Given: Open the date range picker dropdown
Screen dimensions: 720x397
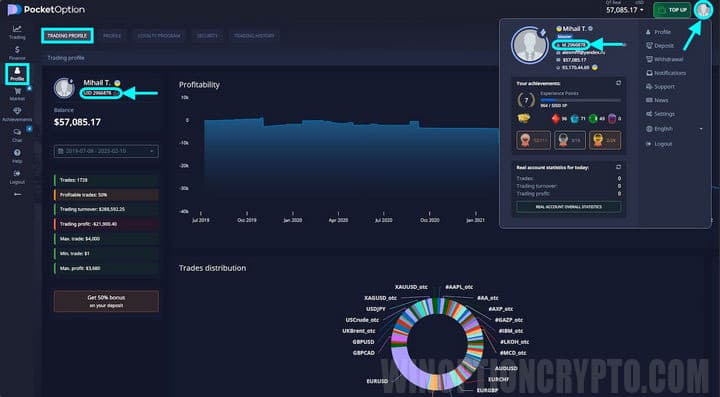Looking at the screenshot, I should click(x=106, y=151).
